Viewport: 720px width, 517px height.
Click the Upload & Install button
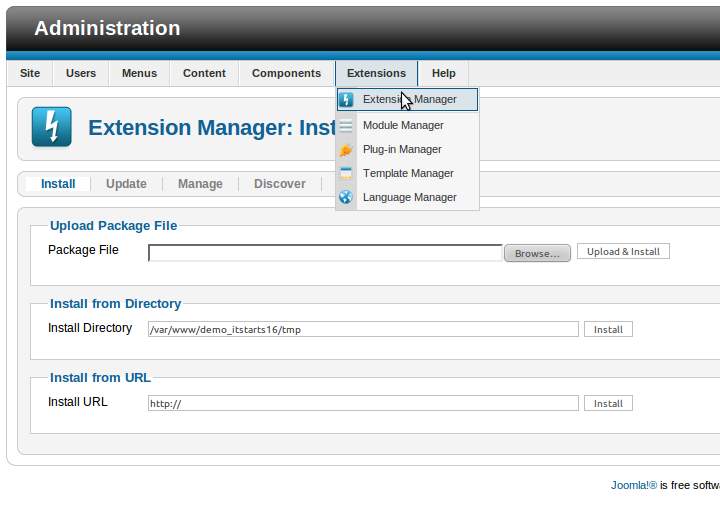(623, 252)
